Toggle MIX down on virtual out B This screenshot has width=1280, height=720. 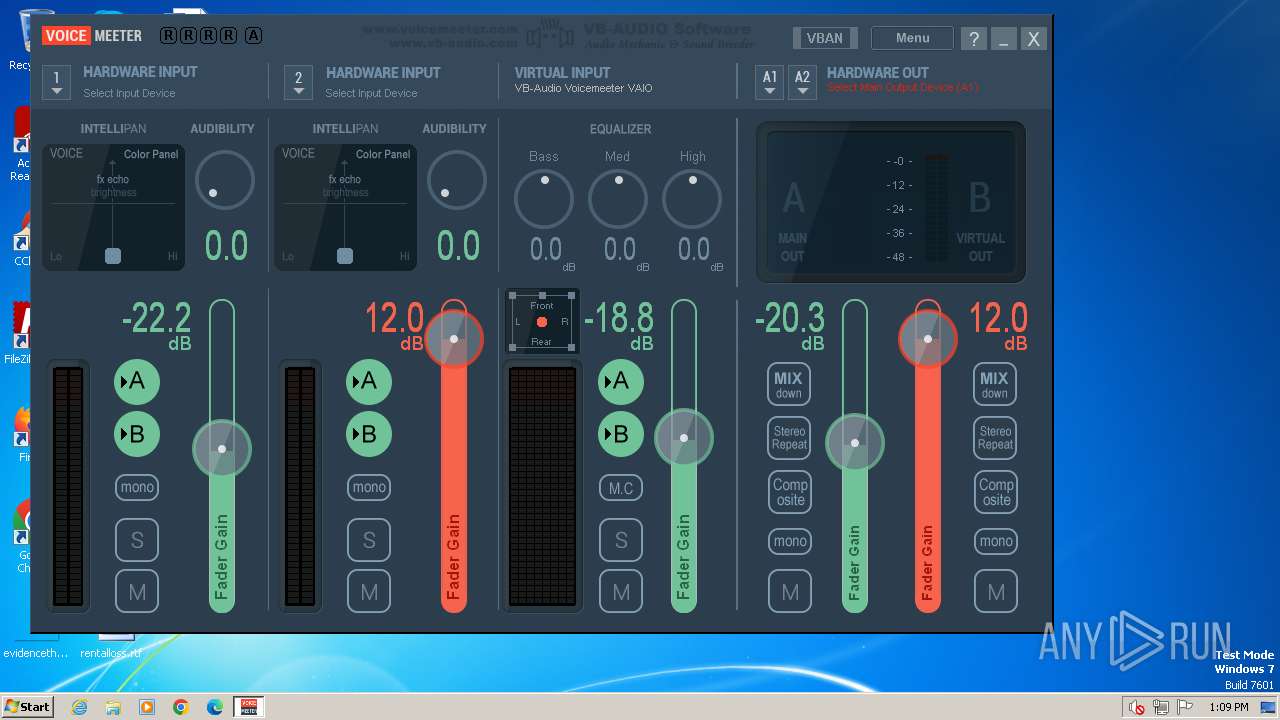coord(995,384)
